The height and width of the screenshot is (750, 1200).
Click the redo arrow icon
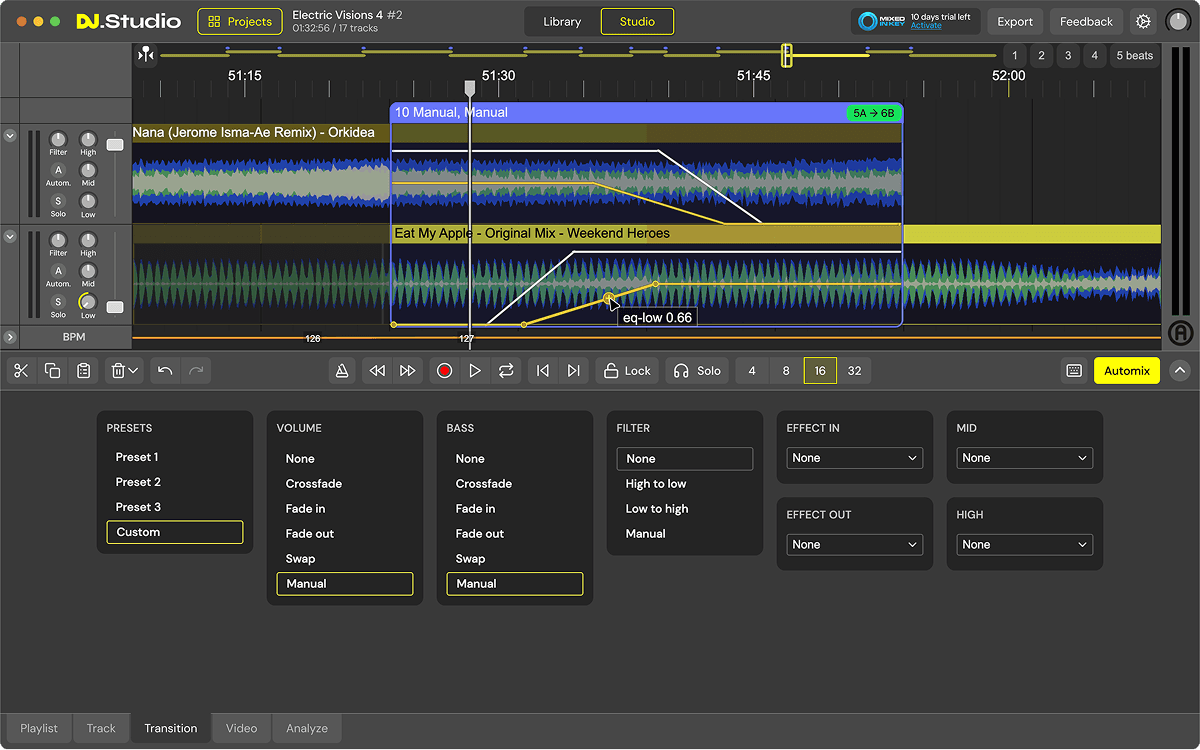196,371
